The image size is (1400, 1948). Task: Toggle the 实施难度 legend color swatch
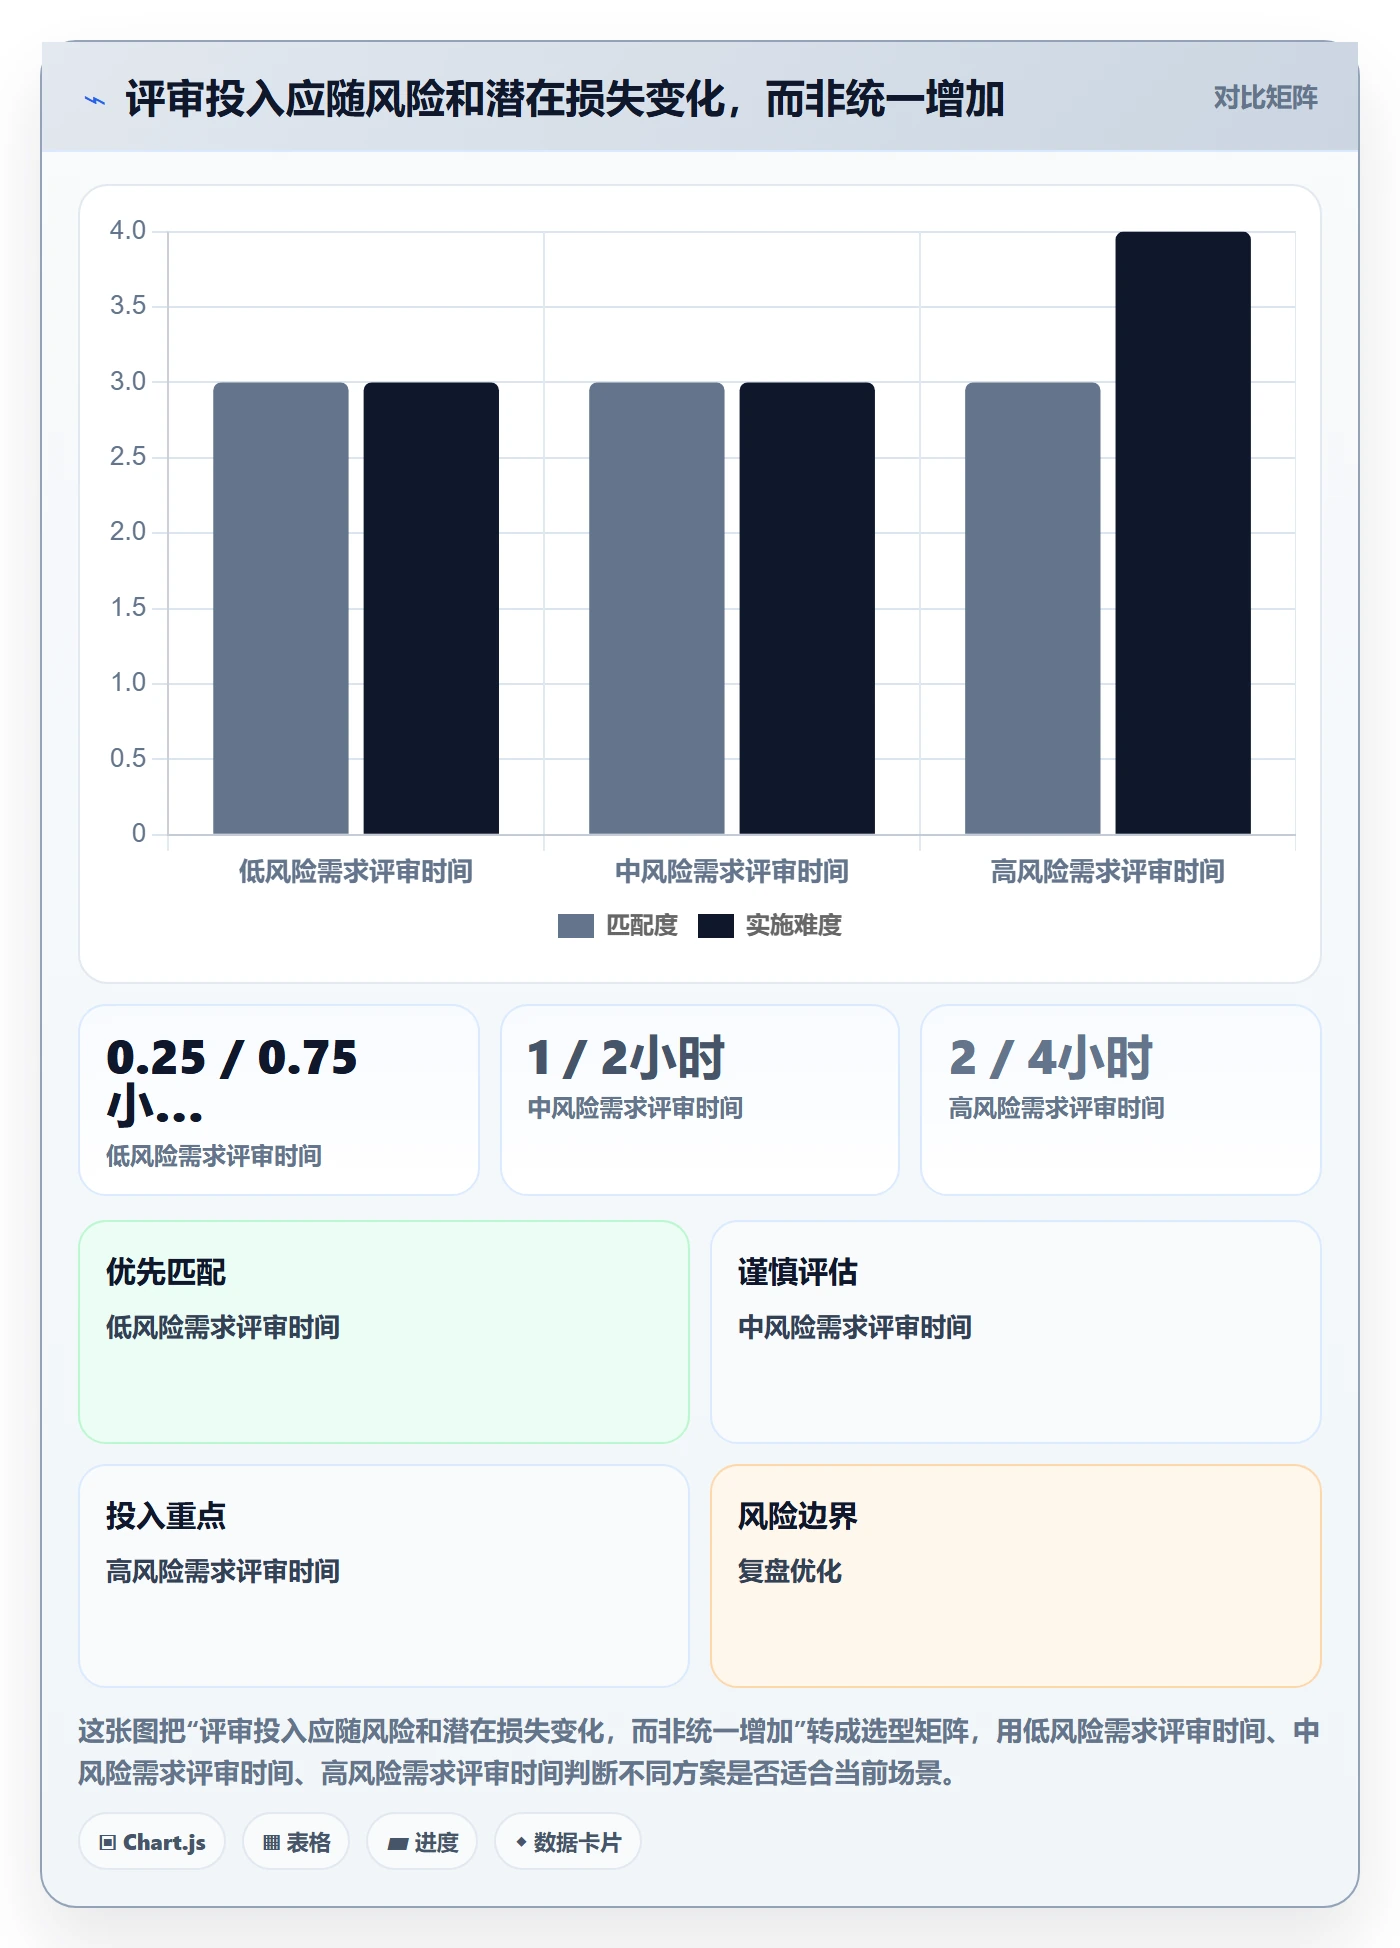716,926
